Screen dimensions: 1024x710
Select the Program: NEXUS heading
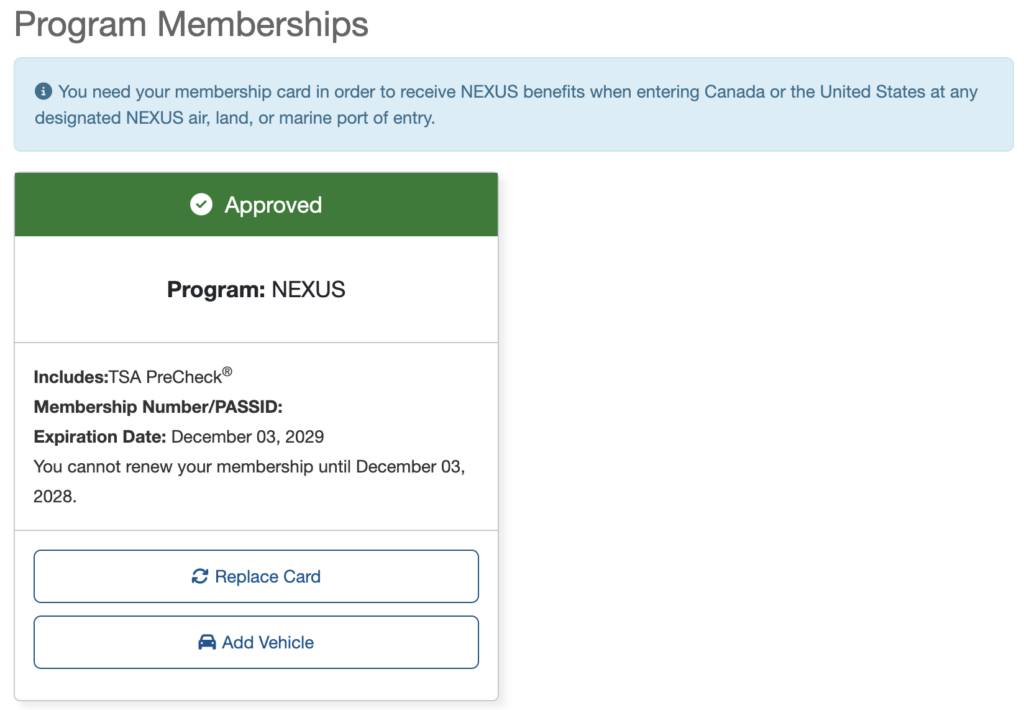coord(256,290)
